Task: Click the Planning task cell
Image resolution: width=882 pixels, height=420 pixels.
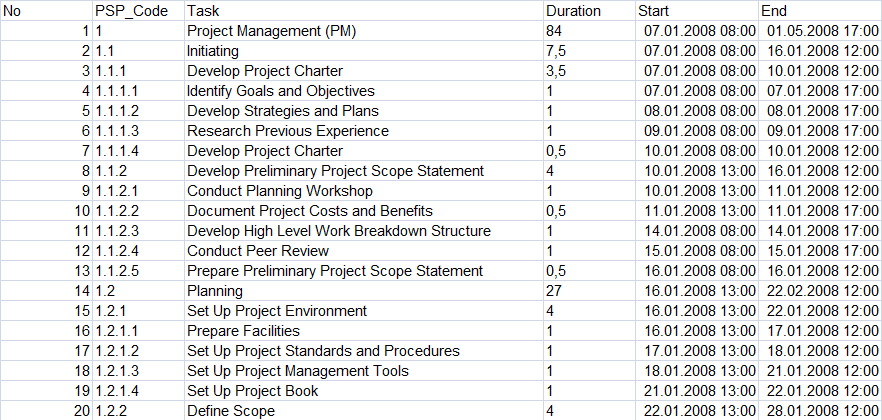Action: [x=364, y=291]
